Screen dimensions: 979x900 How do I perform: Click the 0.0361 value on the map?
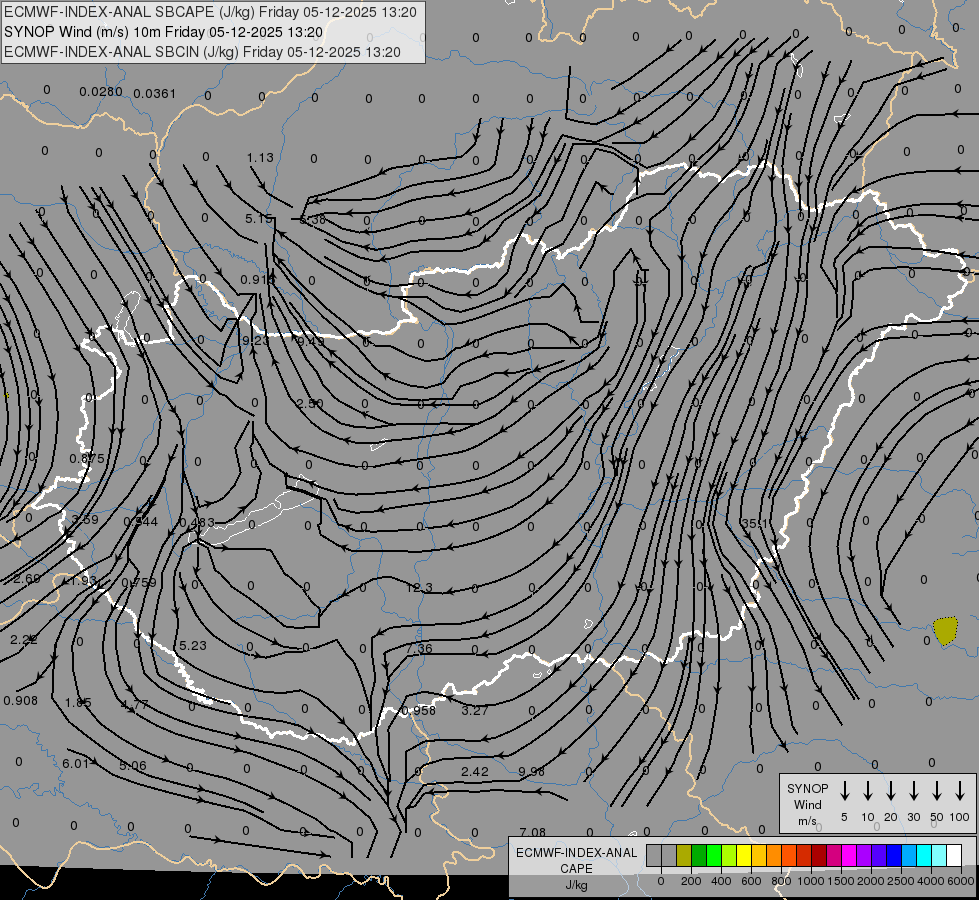155,94
